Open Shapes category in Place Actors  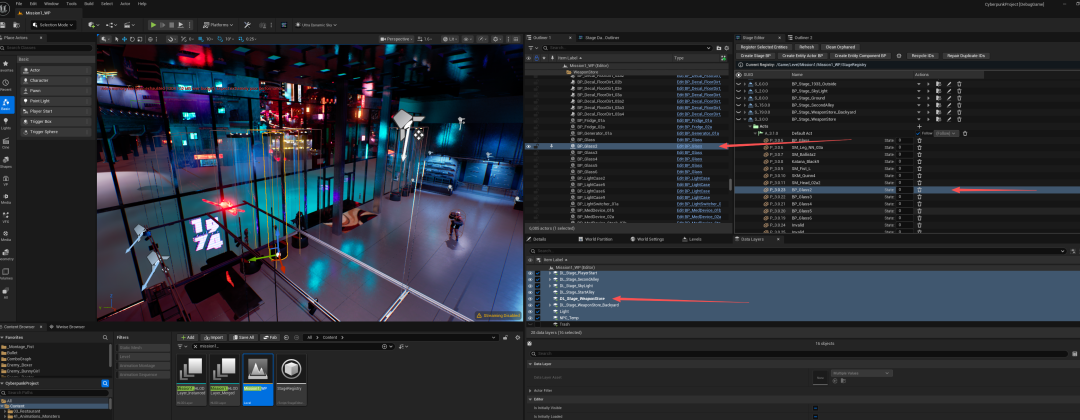pyautogui.click(x=6, y=161)
